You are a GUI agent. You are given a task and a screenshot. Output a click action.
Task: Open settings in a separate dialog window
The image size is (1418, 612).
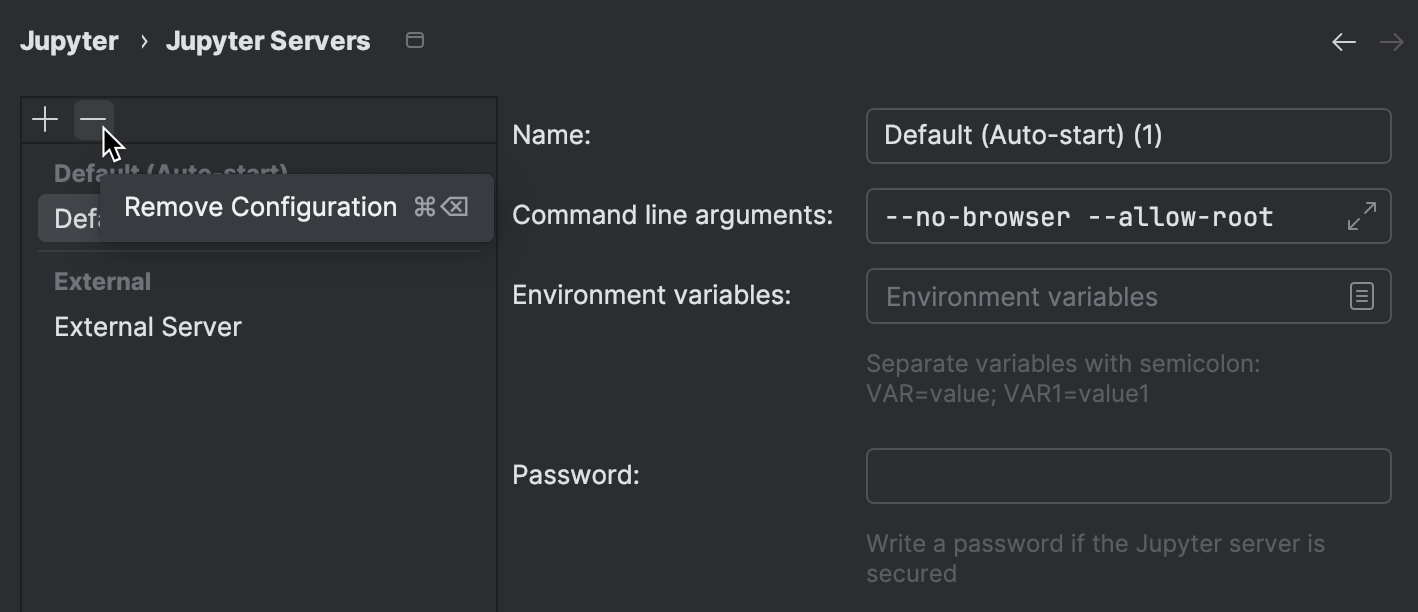tap(415, 40)
